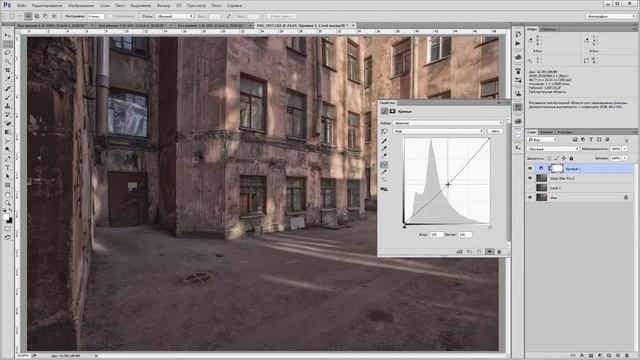Set background color swatch
The height and width of the screenshot is (360, 640).
(10, 221)
